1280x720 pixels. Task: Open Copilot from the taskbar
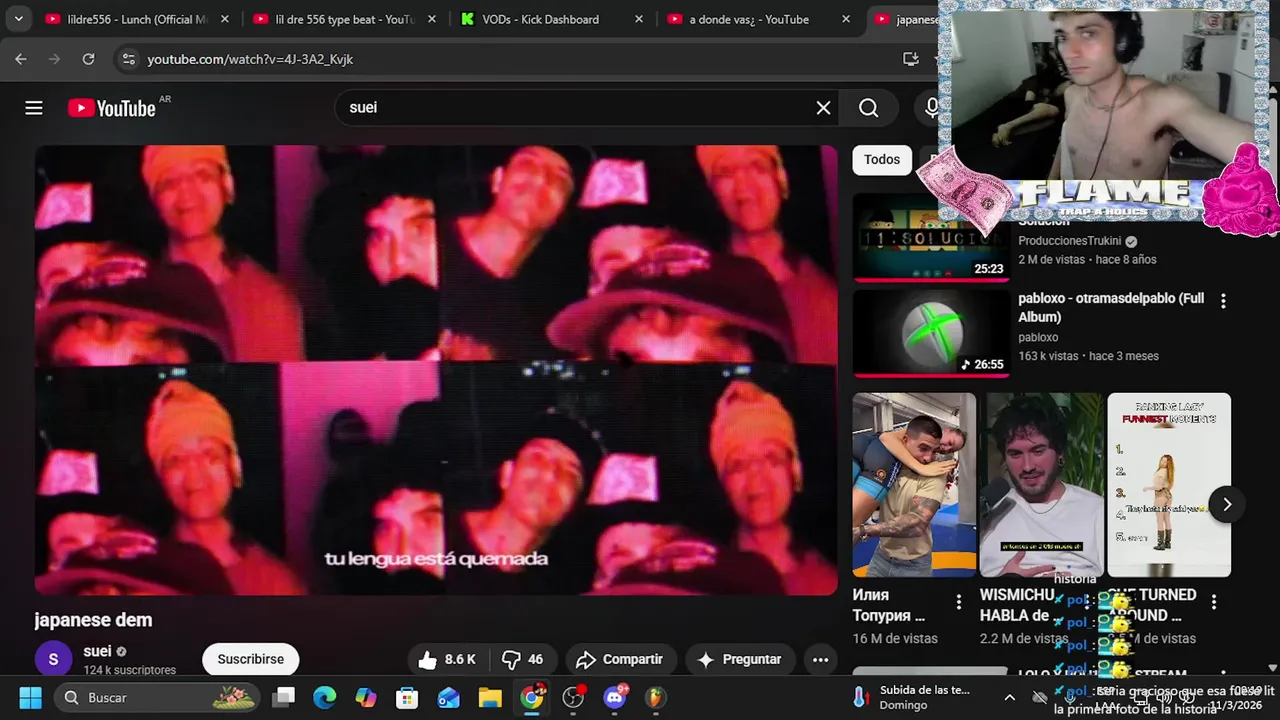[366, 697]
